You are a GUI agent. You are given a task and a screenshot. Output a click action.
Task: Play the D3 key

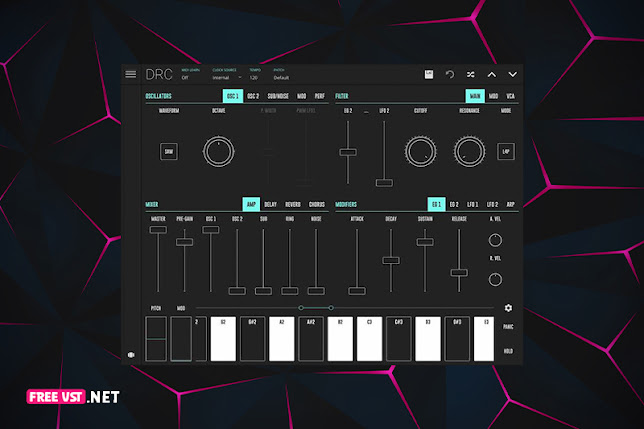coord(428,339)
